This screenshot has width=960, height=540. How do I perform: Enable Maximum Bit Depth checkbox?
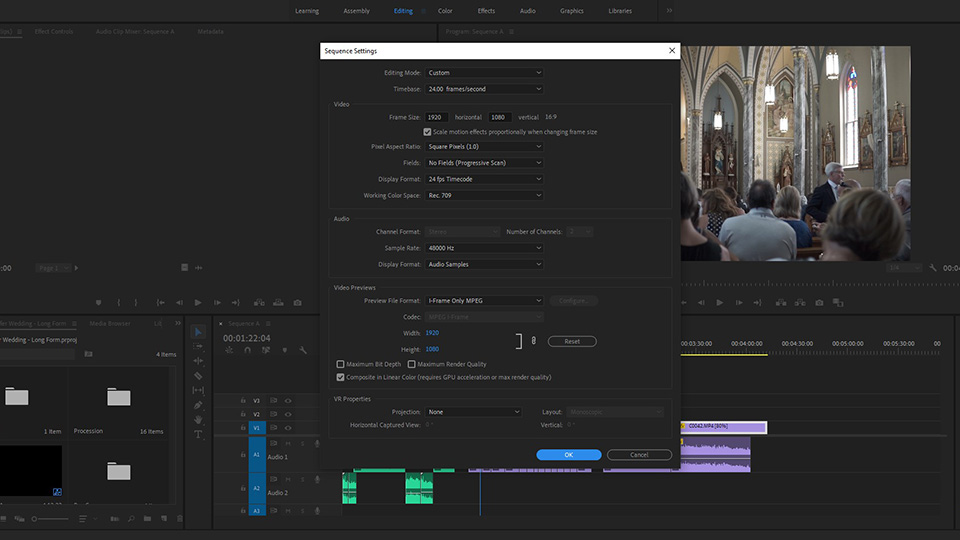[x=341, y=364]
